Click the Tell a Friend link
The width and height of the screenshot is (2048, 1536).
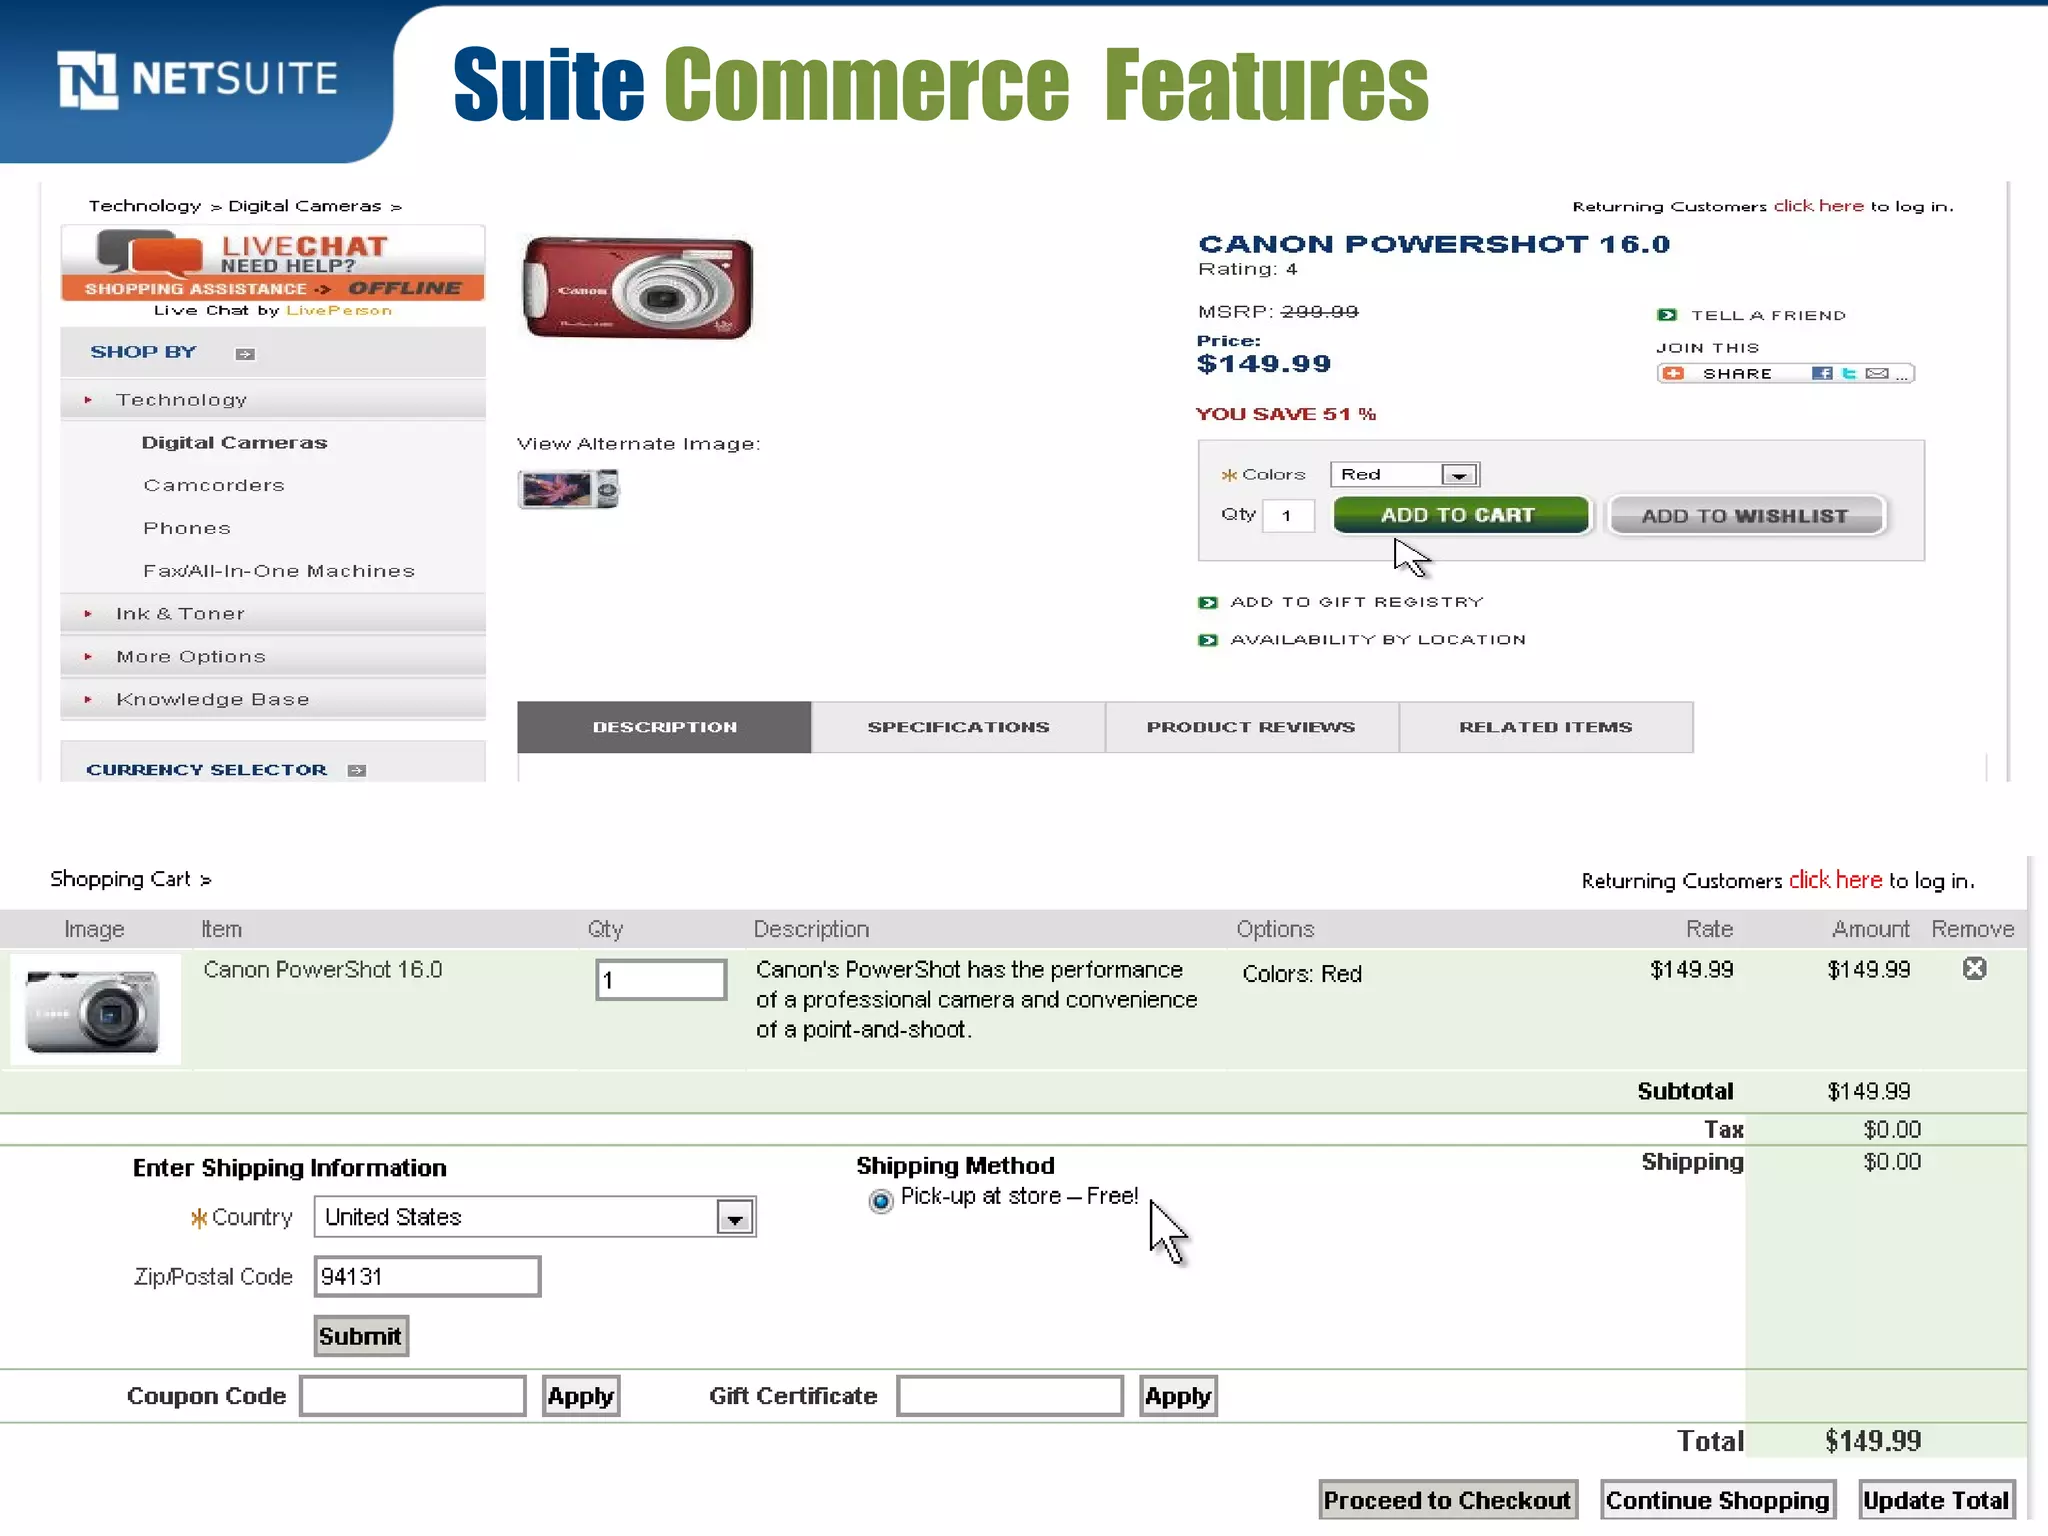[1768, 315]
